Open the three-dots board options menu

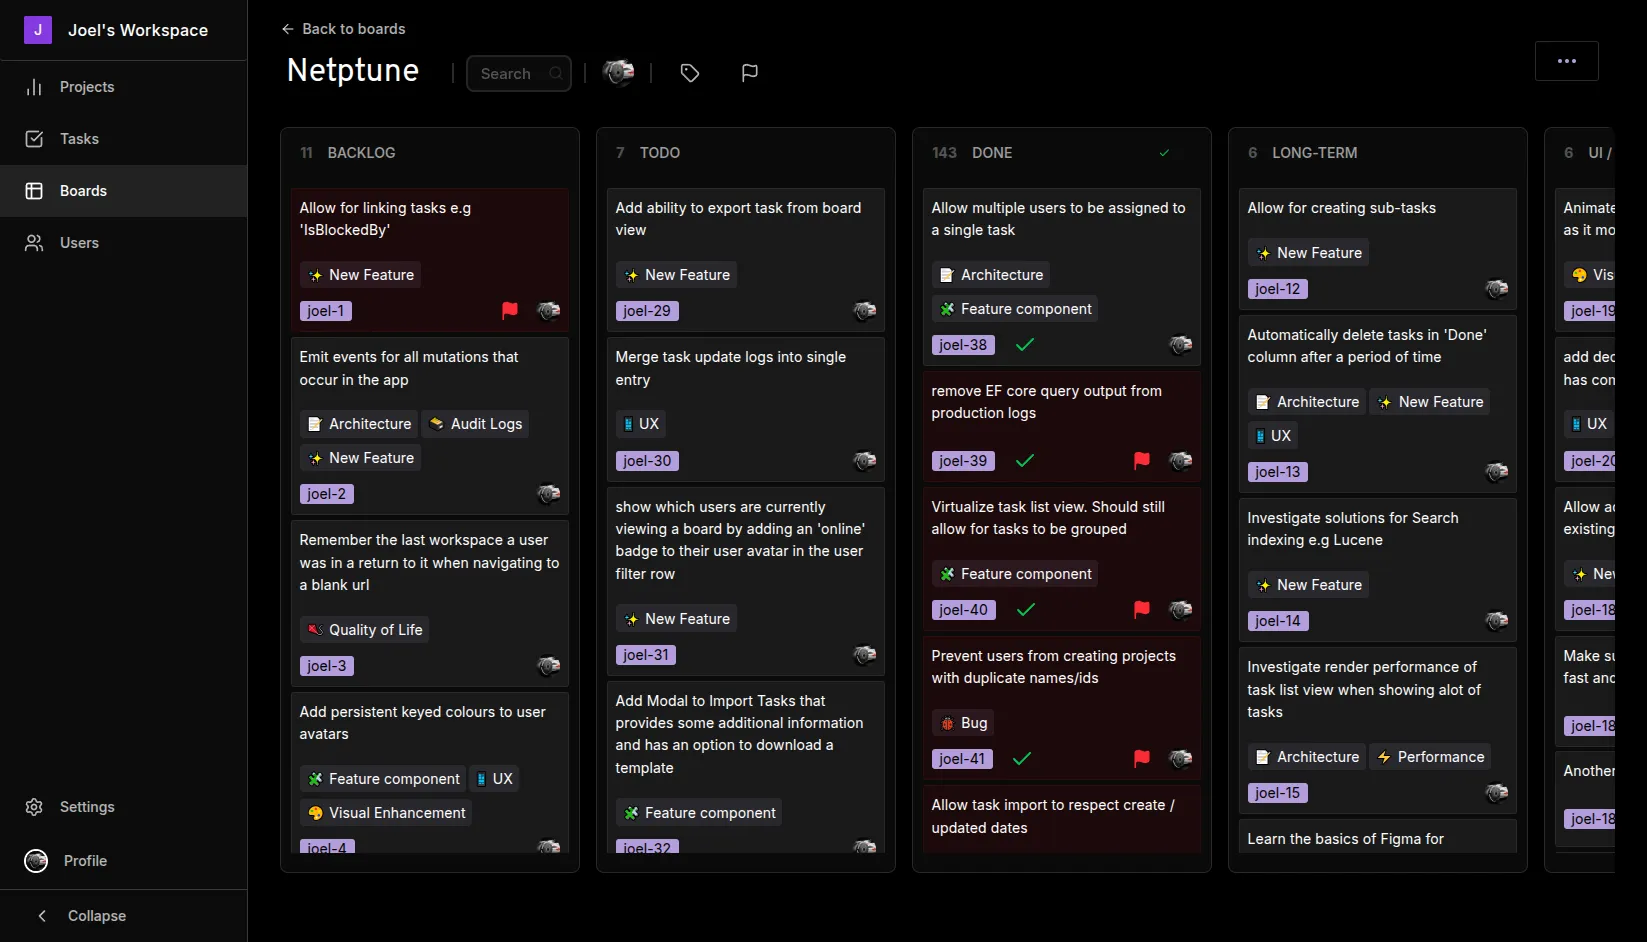click(1566, 61)
